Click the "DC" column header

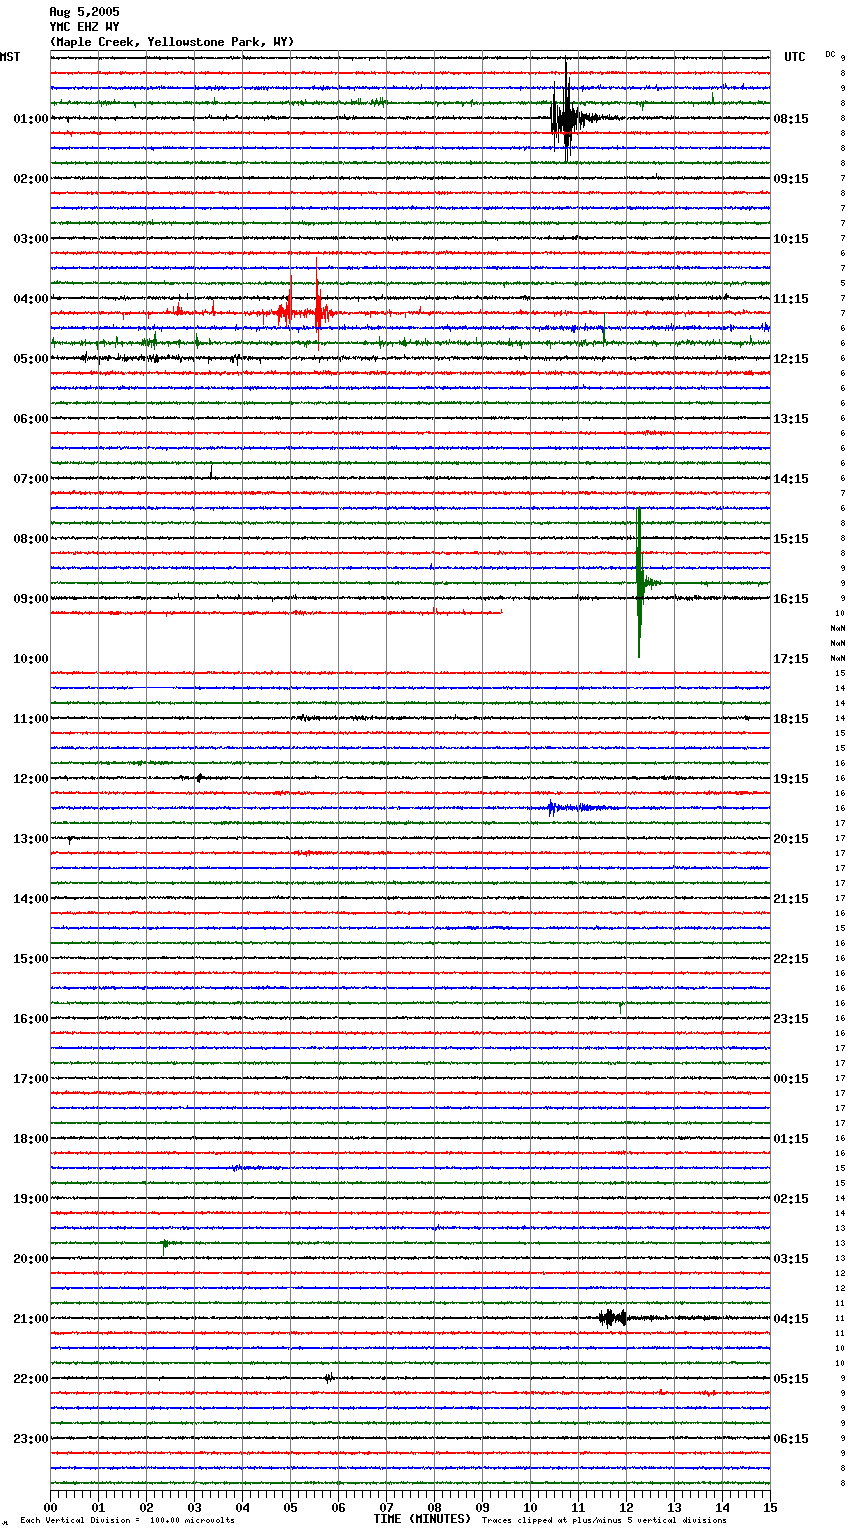(x=830, y=54)
